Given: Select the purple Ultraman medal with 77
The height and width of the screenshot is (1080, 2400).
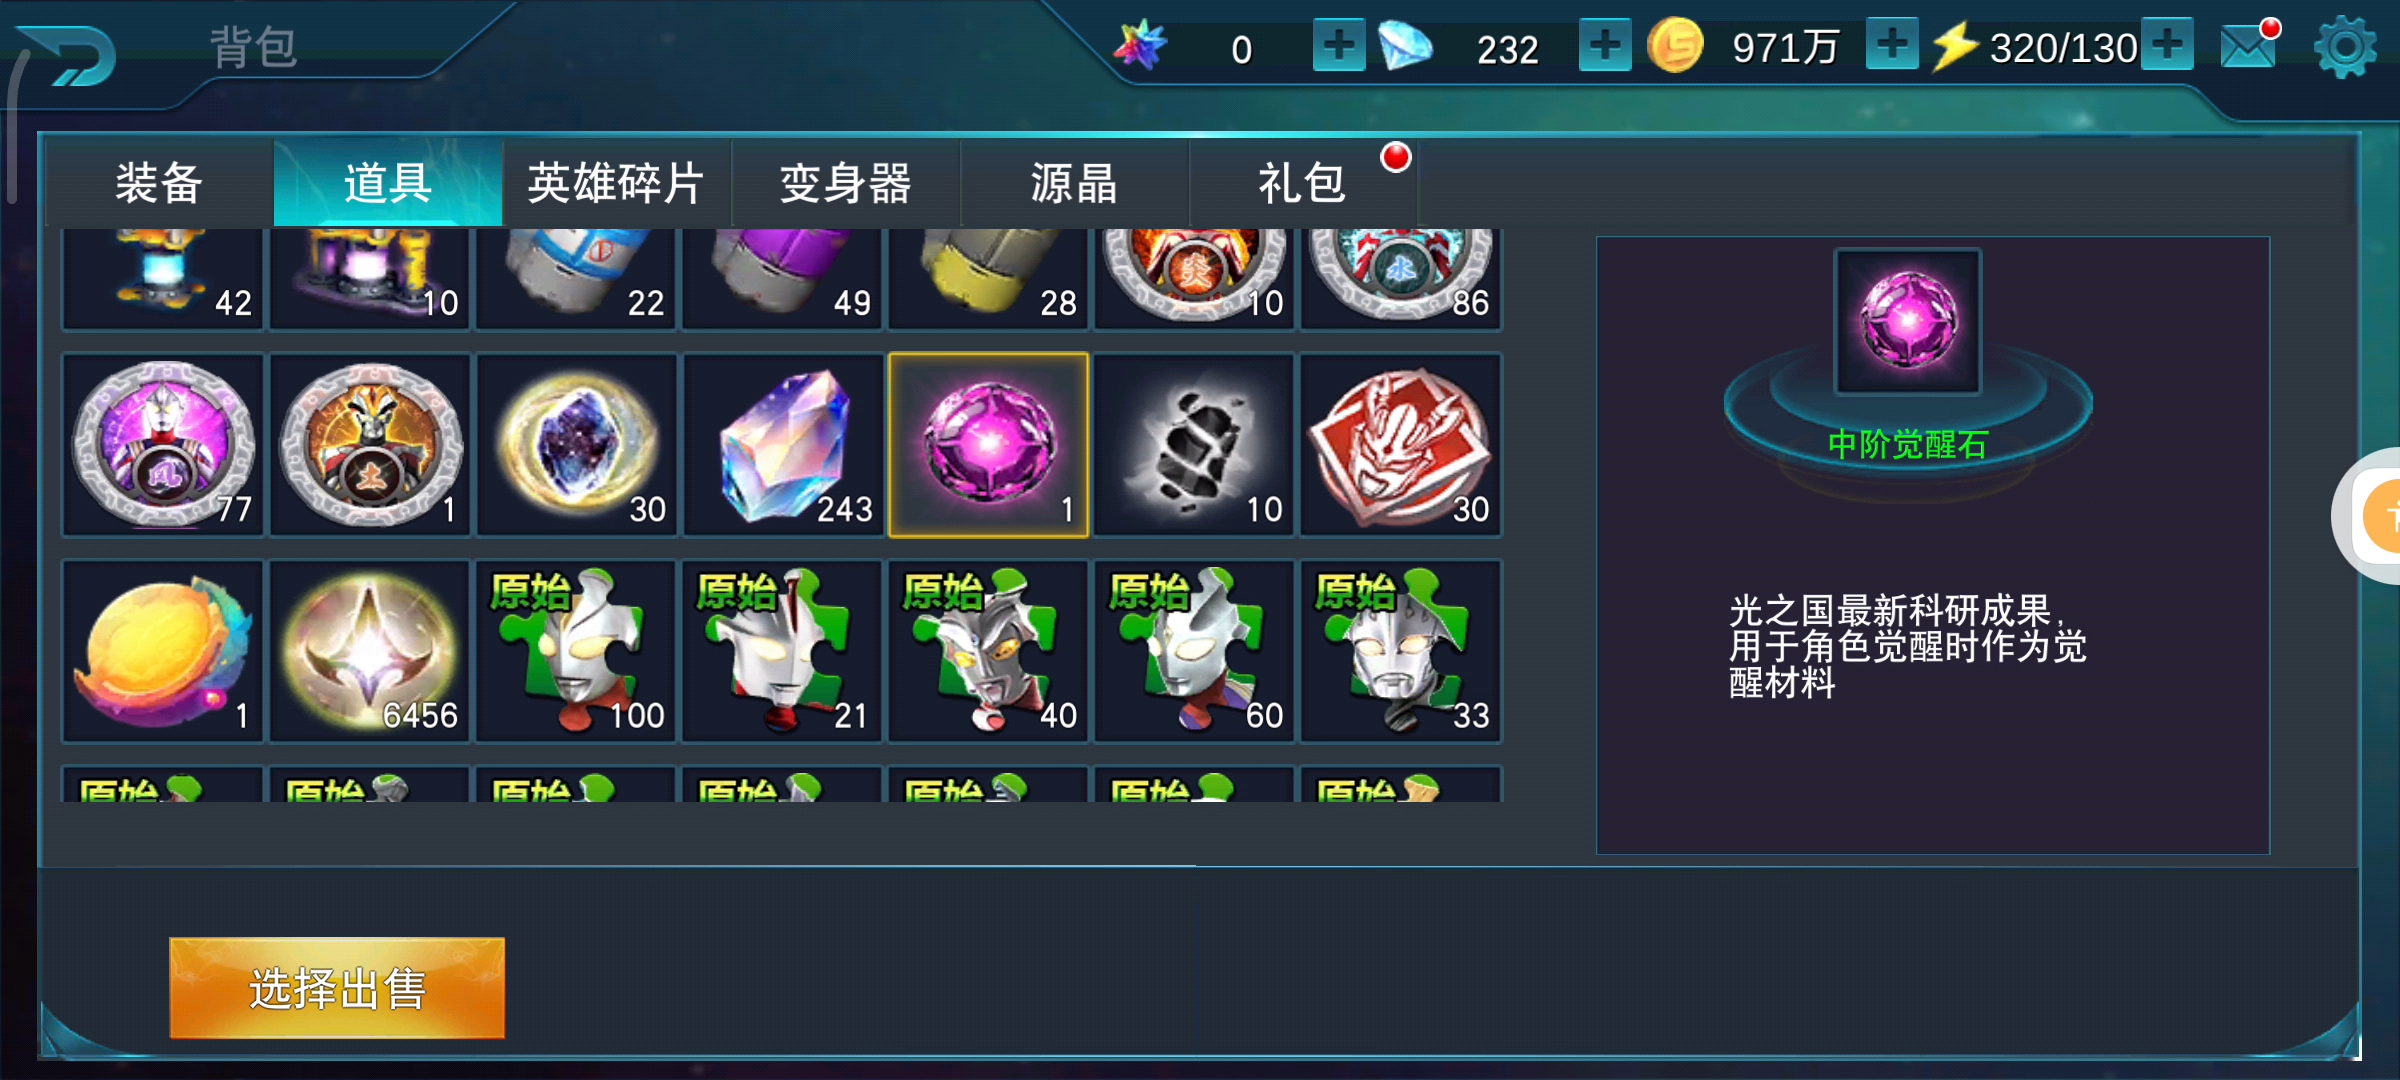Looking at the screenshot, I should [163, 445].
